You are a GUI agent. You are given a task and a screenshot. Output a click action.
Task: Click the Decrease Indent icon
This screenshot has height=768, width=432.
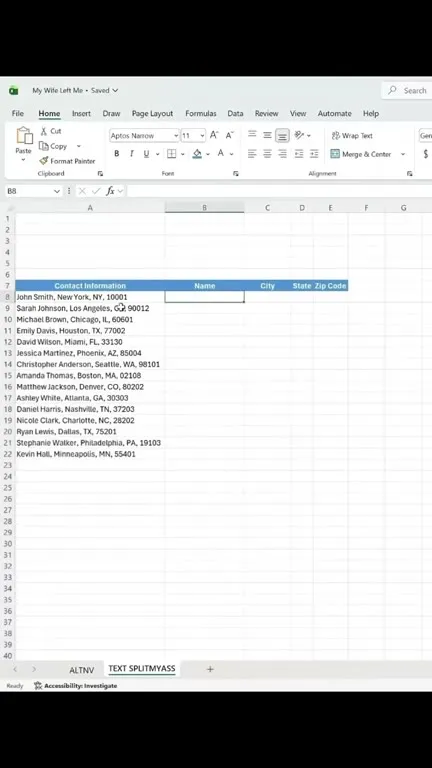(299, 154)
